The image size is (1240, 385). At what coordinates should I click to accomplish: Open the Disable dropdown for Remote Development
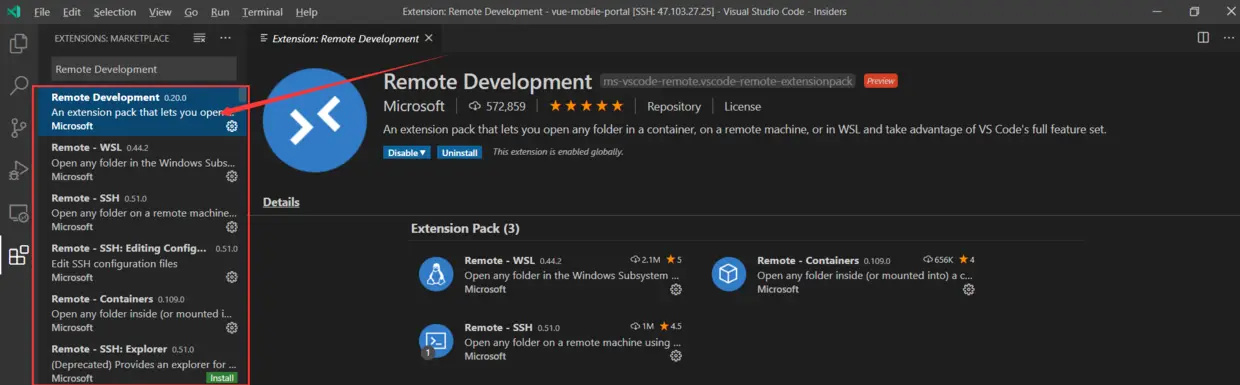pos(406,152)
